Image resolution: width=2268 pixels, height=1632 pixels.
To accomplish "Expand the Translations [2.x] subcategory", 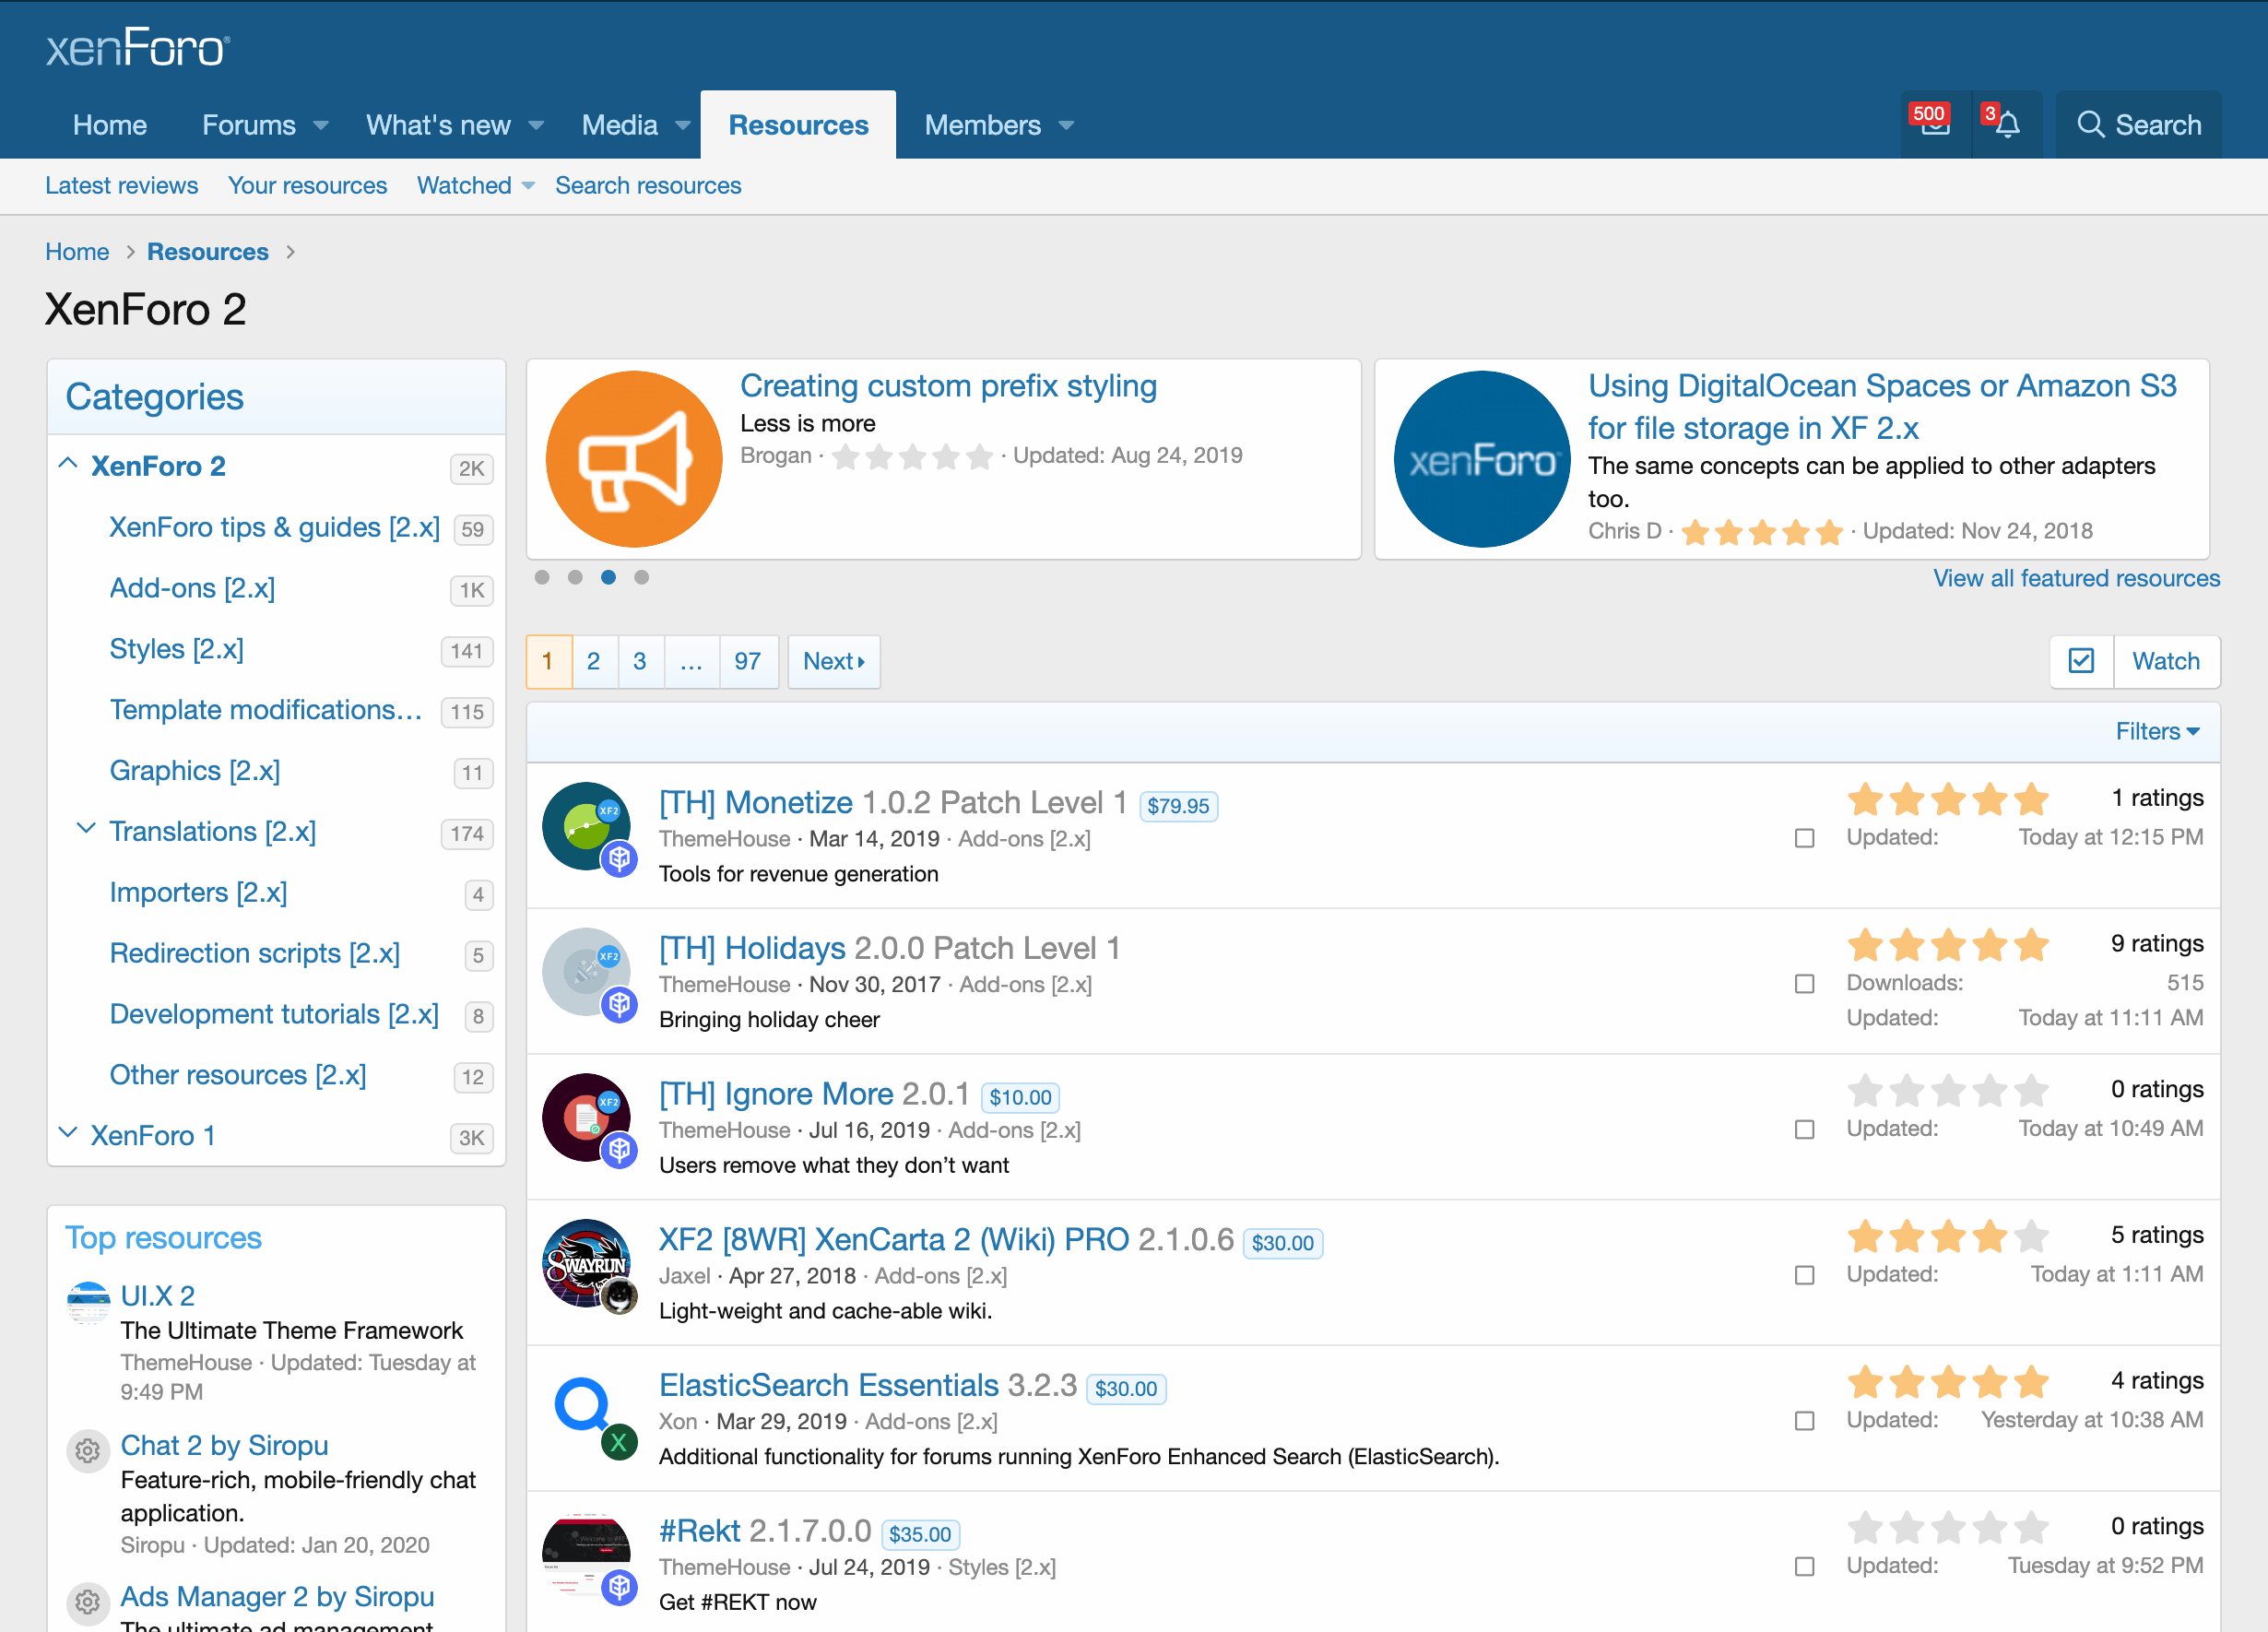I will point(87,829).
